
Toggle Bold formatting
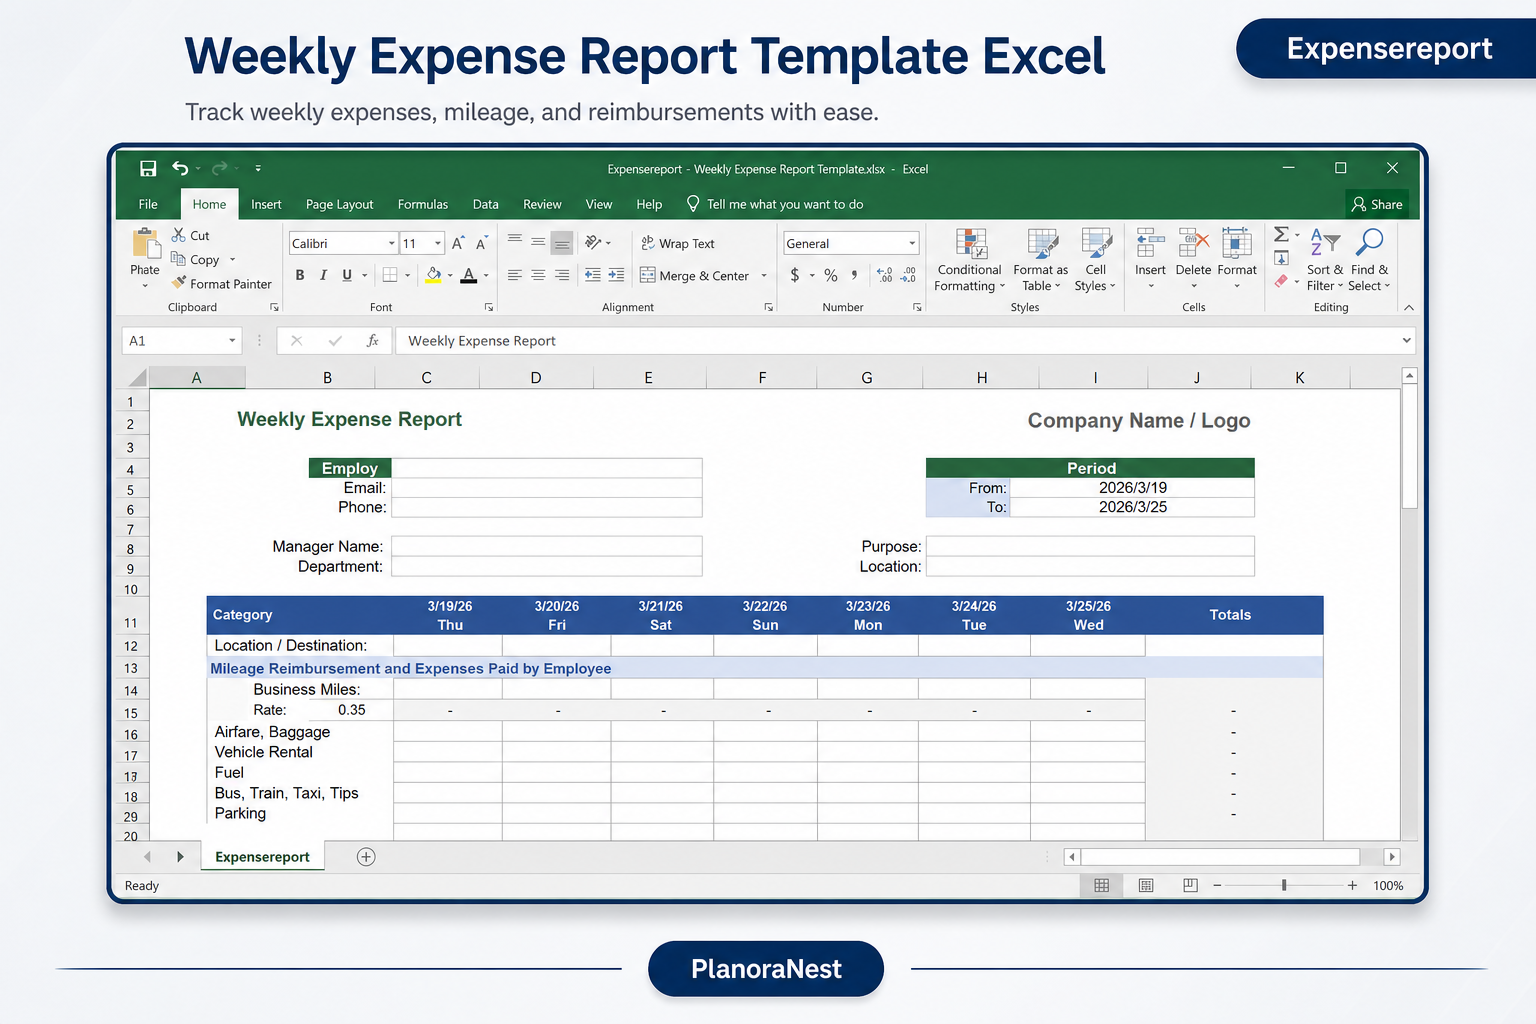300,275
